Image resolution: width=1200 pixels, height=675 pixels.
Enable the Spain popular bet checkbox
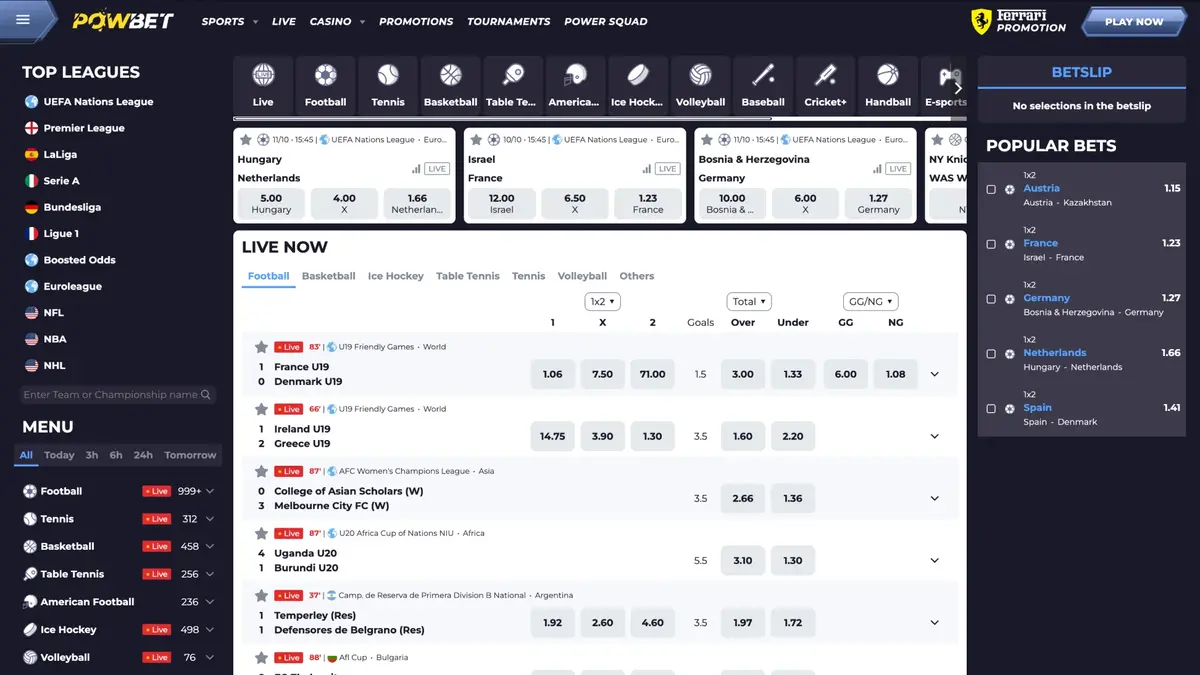click(991, 409)
